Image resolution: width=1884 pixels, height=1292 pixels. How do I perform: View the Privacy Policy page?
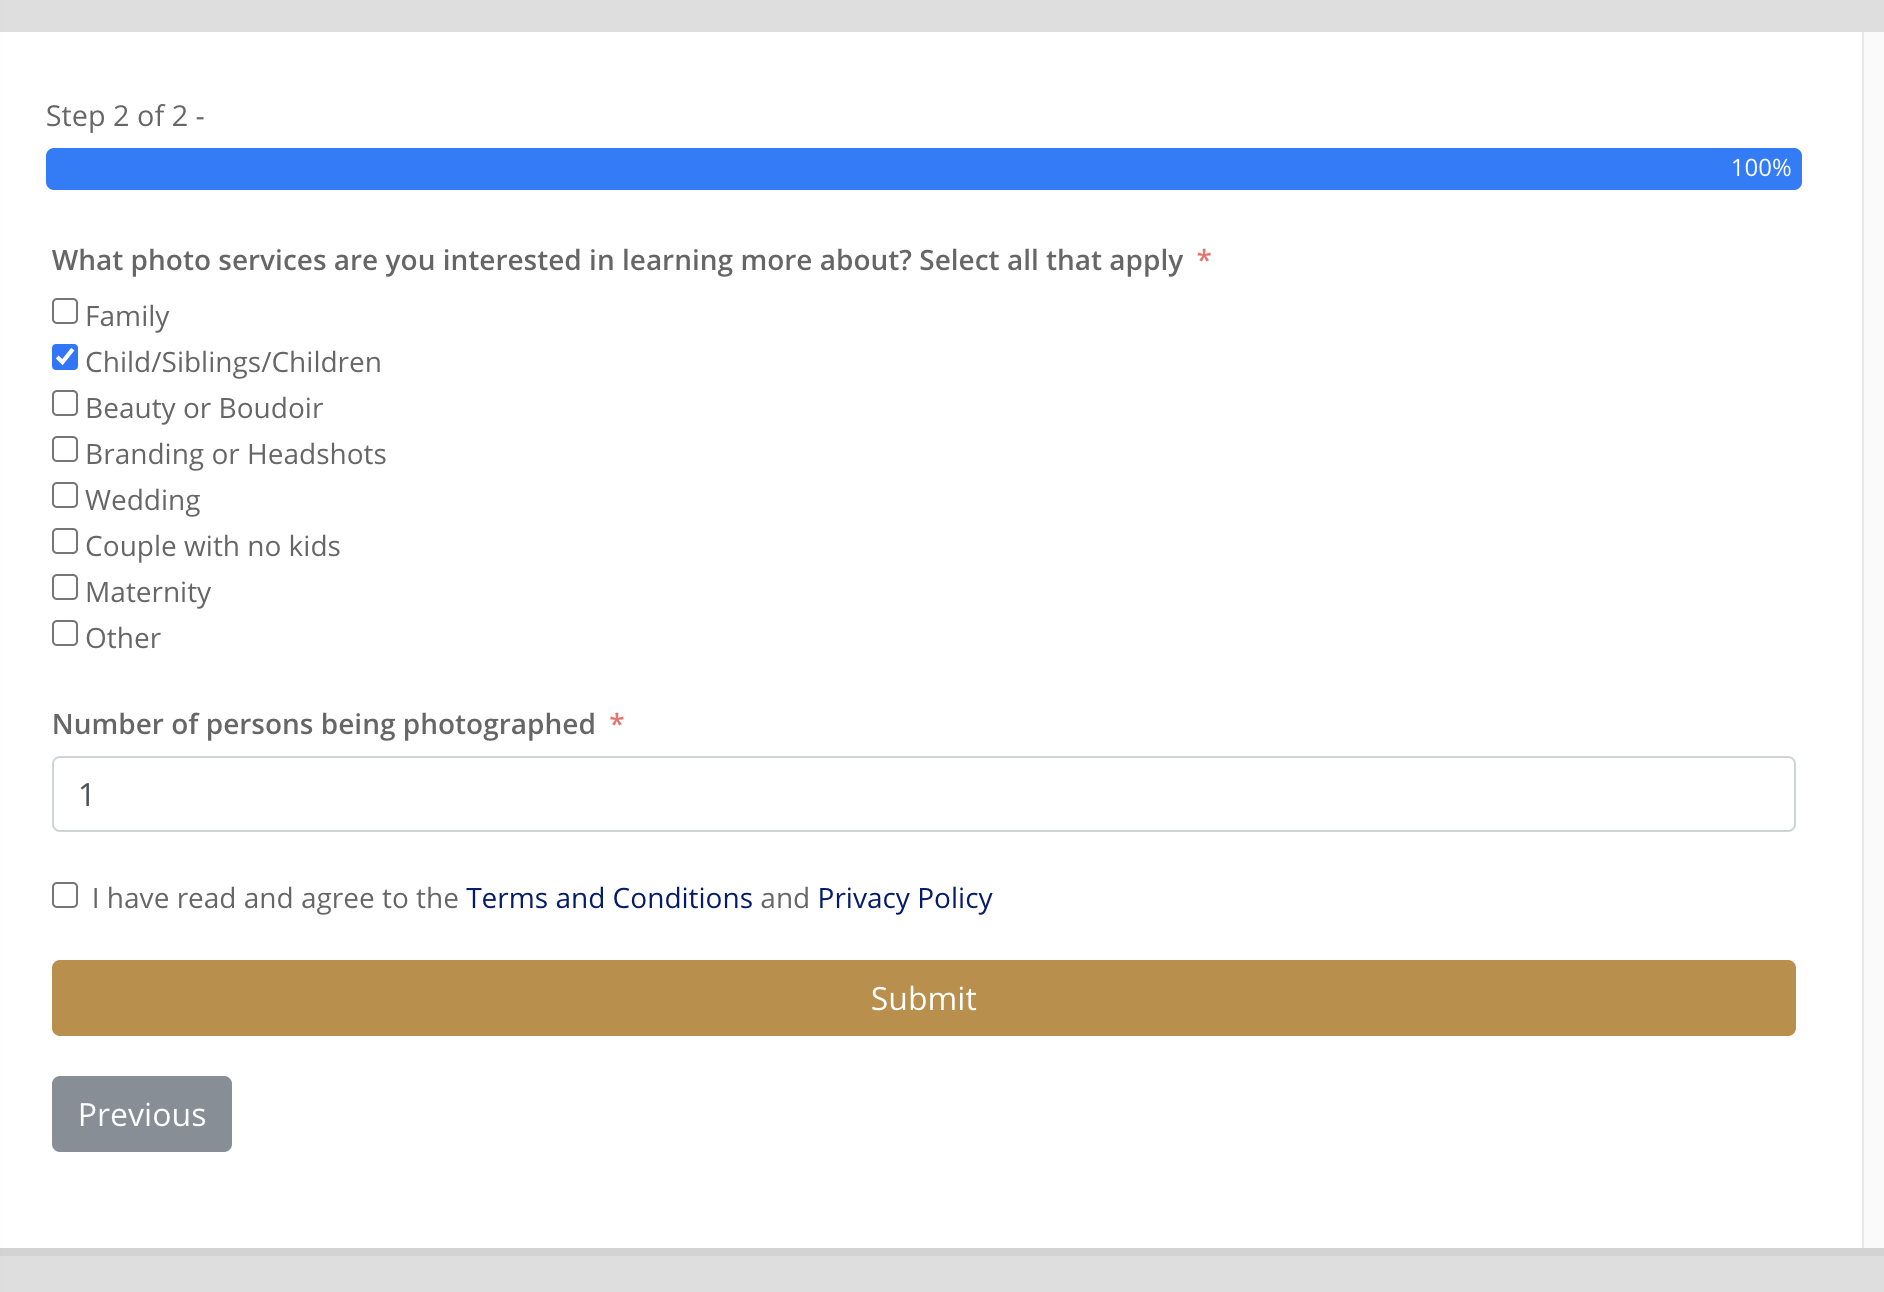point(904,898)
